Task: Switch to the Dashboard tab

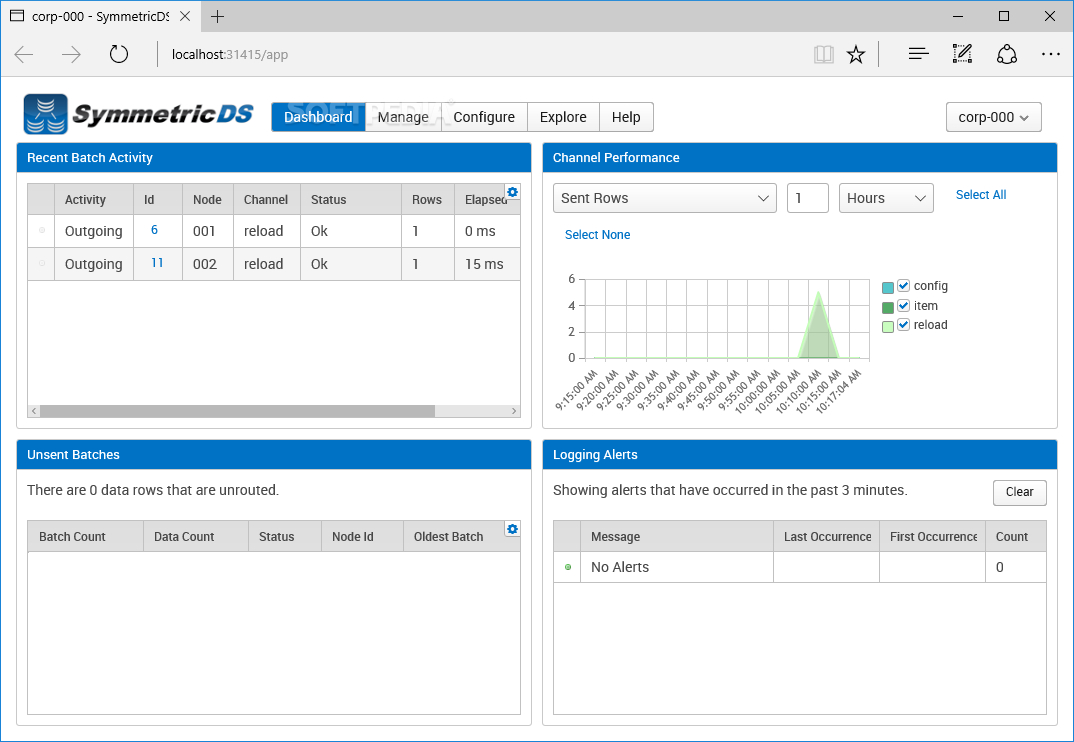Action: coord(318,117)
